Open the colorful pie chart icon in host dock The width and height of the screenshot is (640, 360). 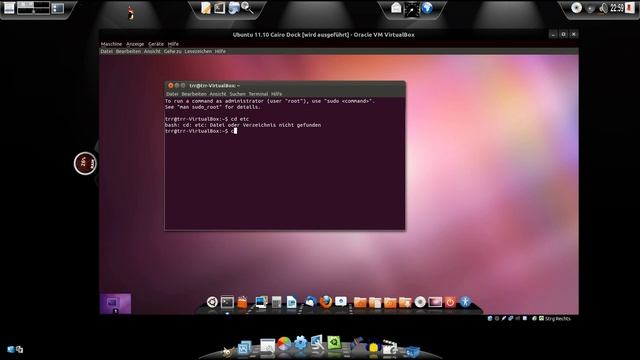click(284, 344)
